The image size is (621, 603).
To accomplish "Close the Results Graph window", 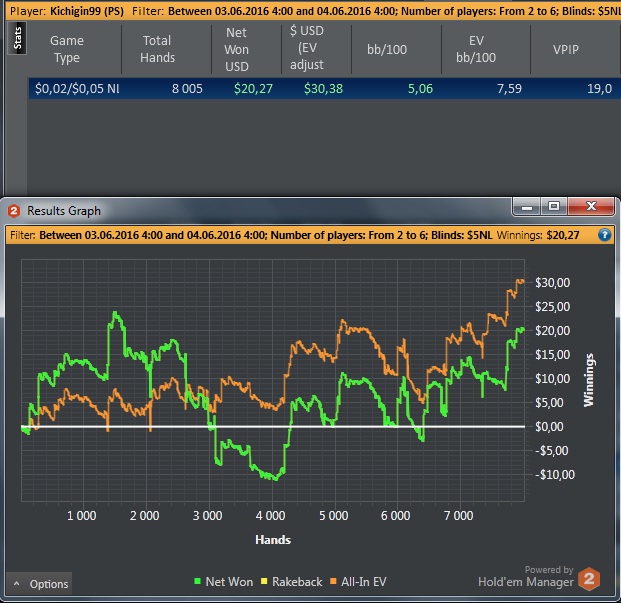I will [x=591, y=206].
